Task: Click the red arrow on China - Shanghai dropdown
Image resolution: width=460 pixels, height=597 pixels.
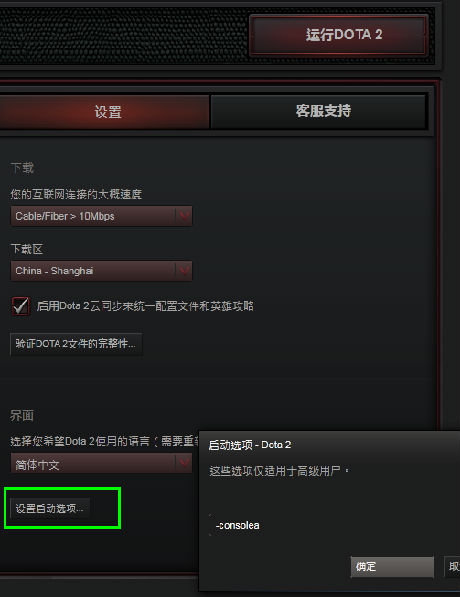Action: click(x=184, y=271)
